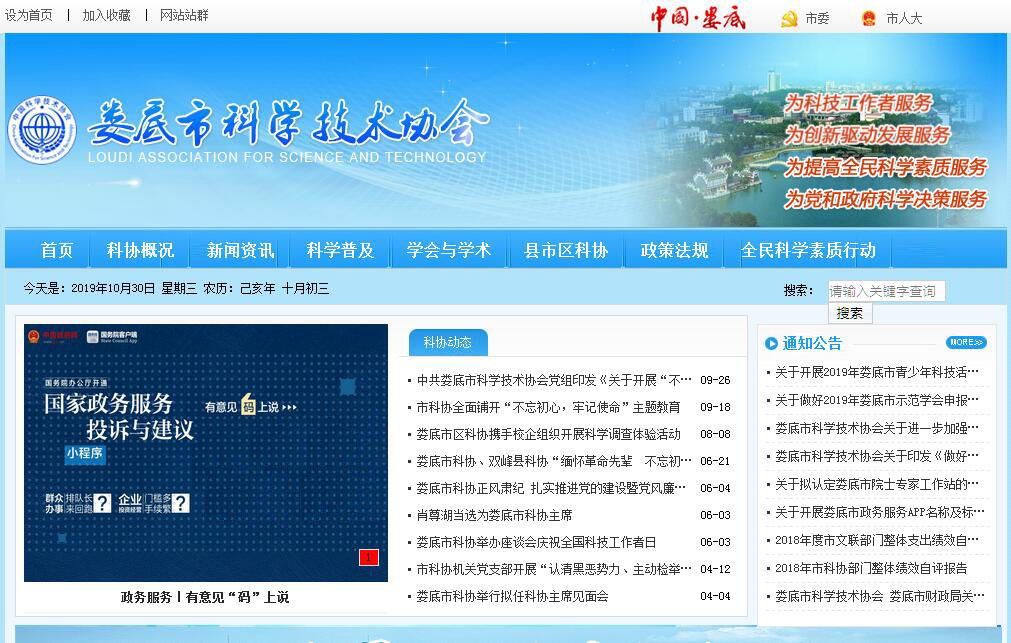Go to 新闻资讯 in the navigation bar

pyautogui.click(x=240, y=250)
